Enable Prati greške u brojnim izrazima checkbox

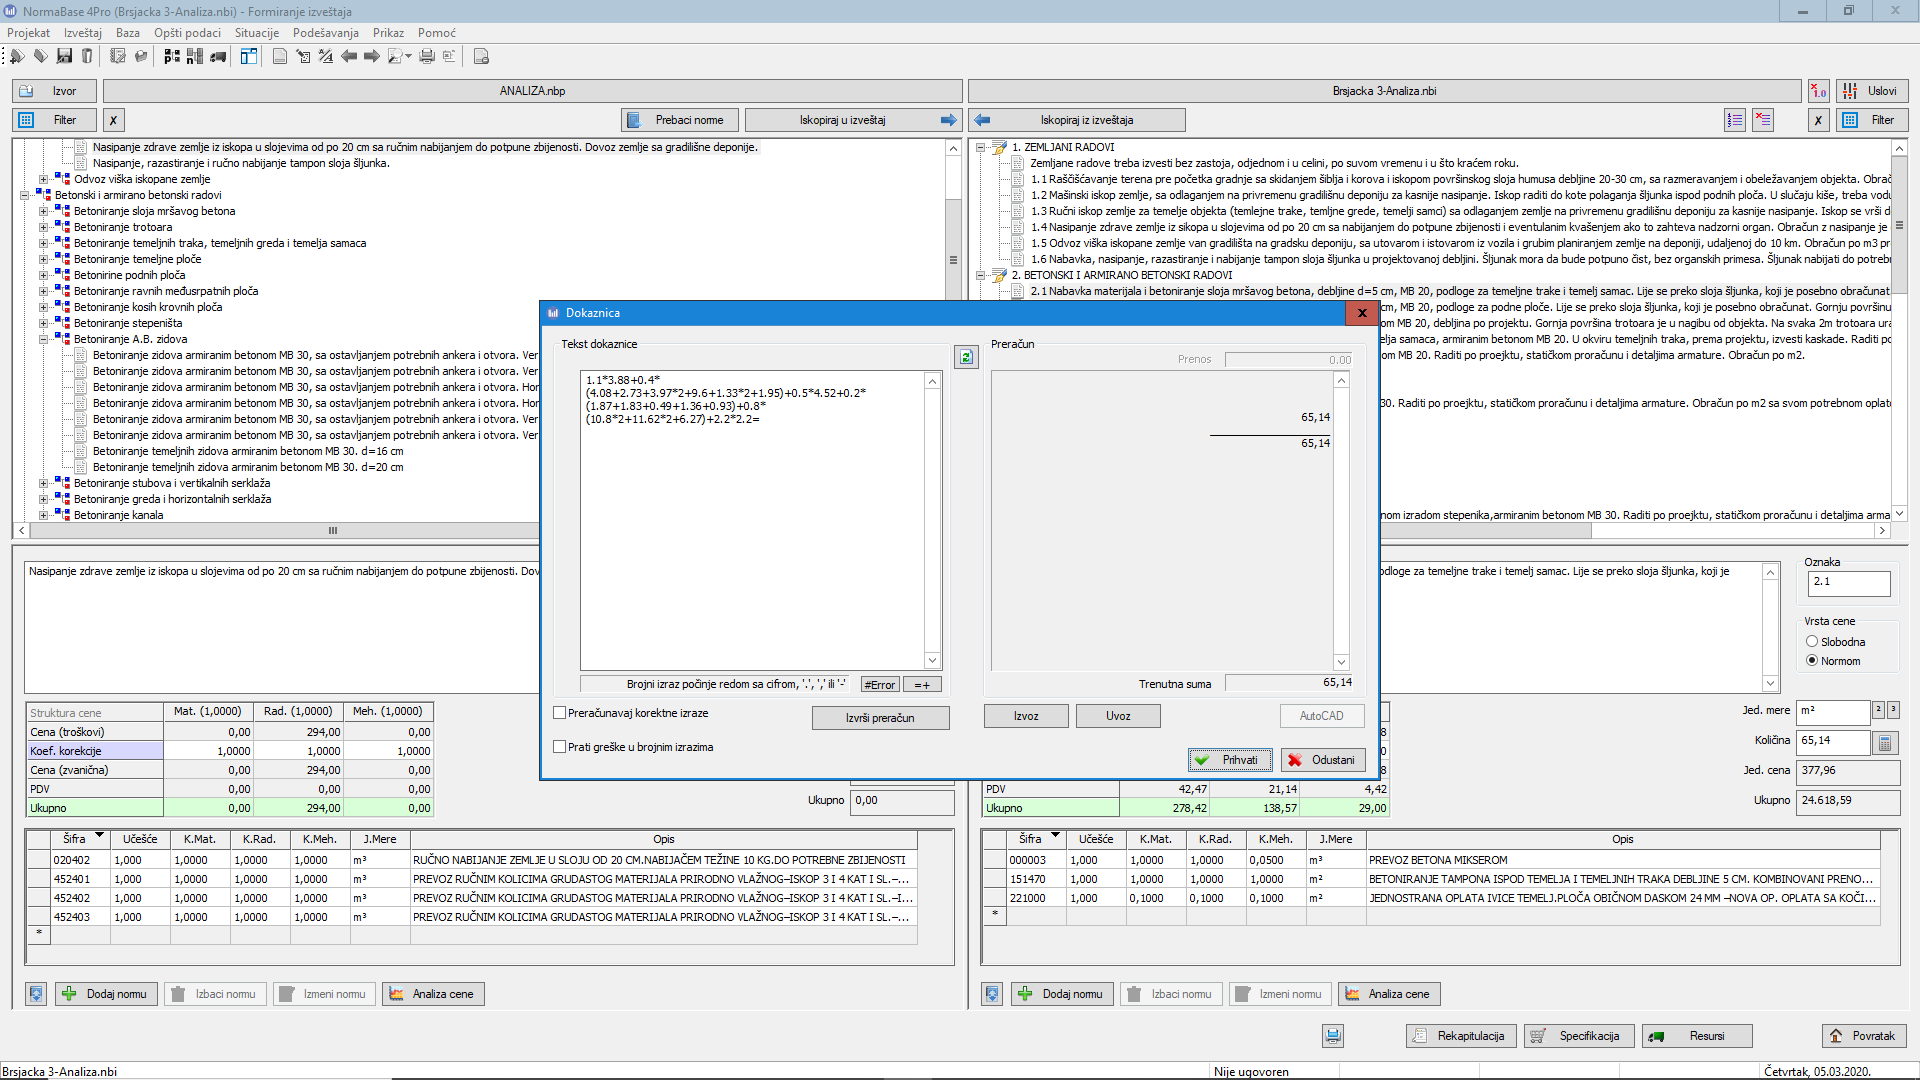point(560,747)
